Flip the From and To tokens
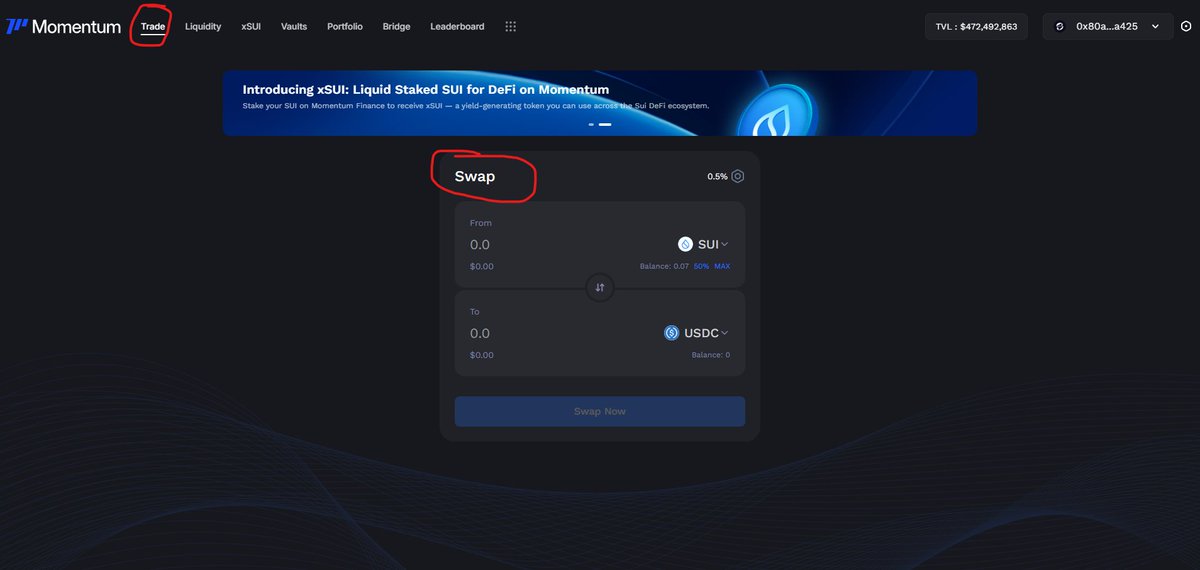 point(600,287)
